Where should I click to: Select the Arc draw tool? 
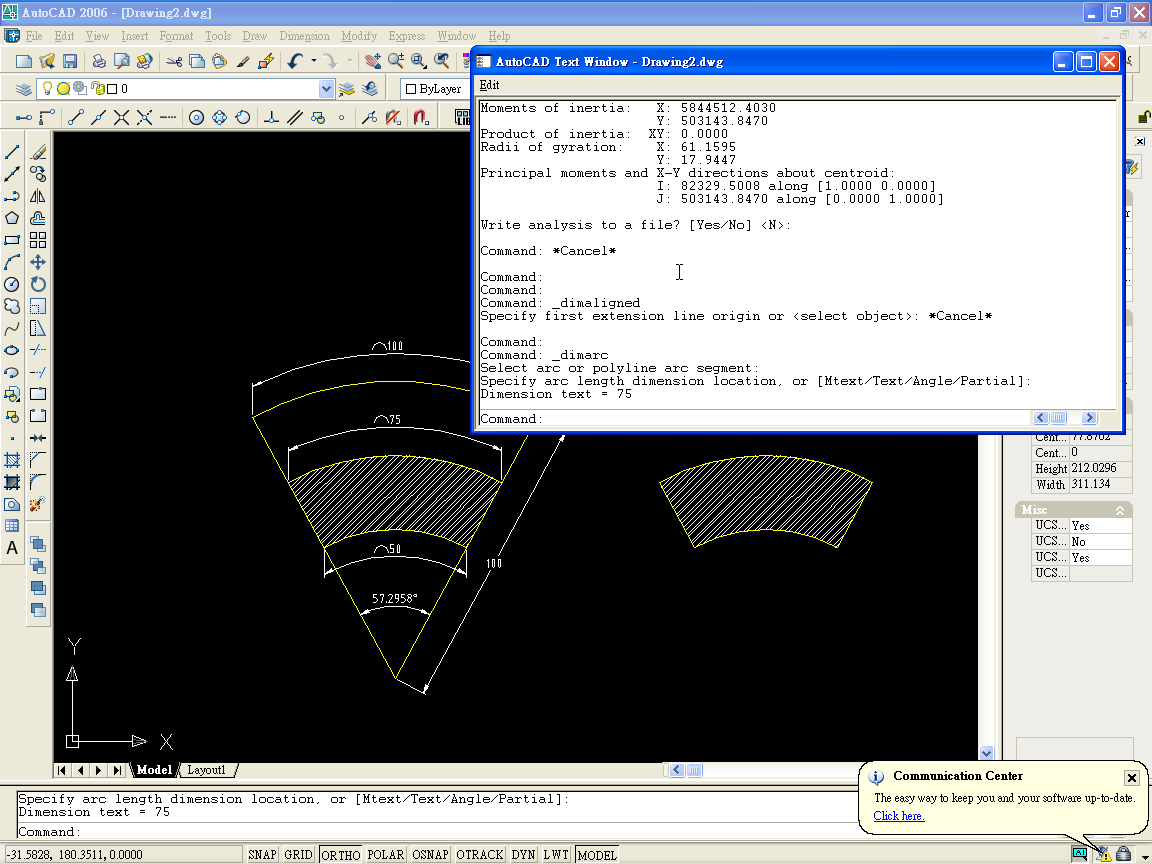tap(12, 262)
